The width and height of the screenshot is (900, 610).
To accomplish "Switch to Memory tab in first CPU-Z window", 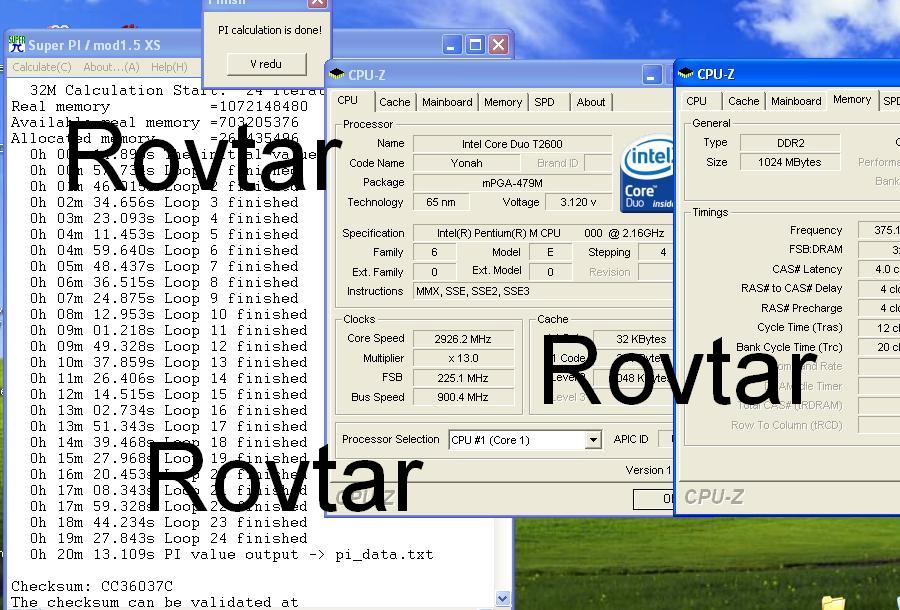I will tap(503, 102).
